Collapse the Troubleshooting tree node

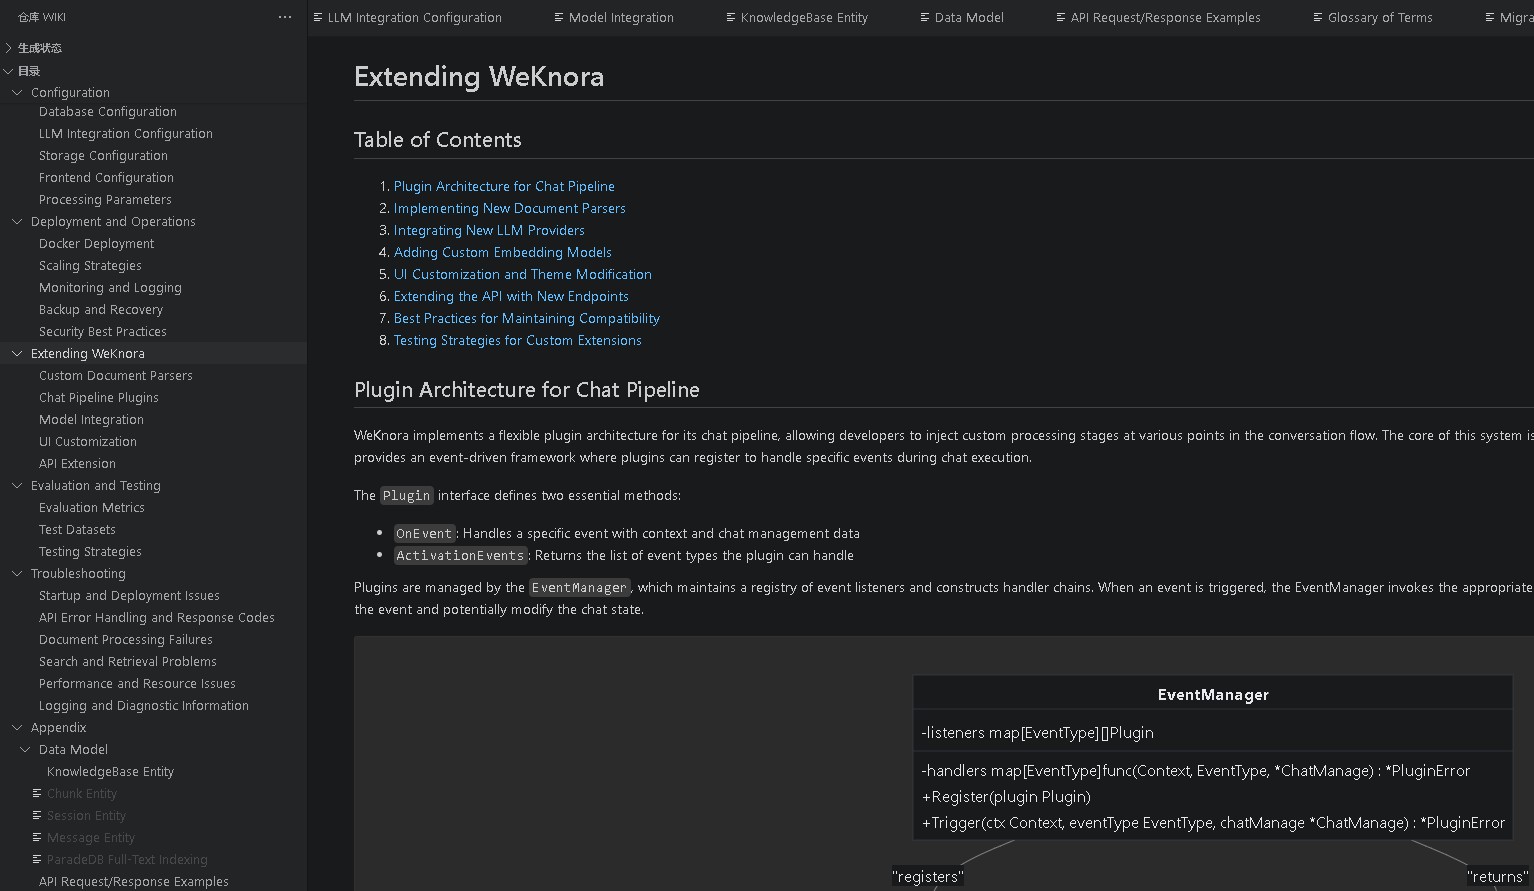click(x=17, y=574)
